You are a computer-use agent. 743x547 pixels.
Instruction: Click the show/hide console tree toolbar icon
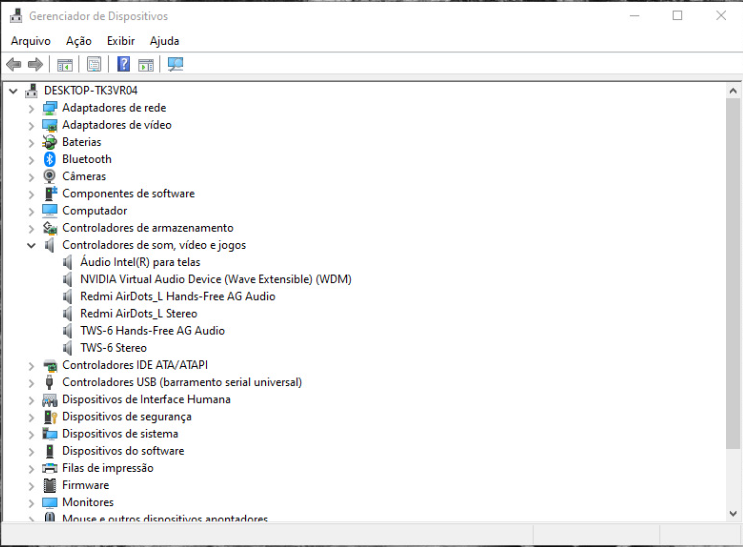click(x=65, y=64)
